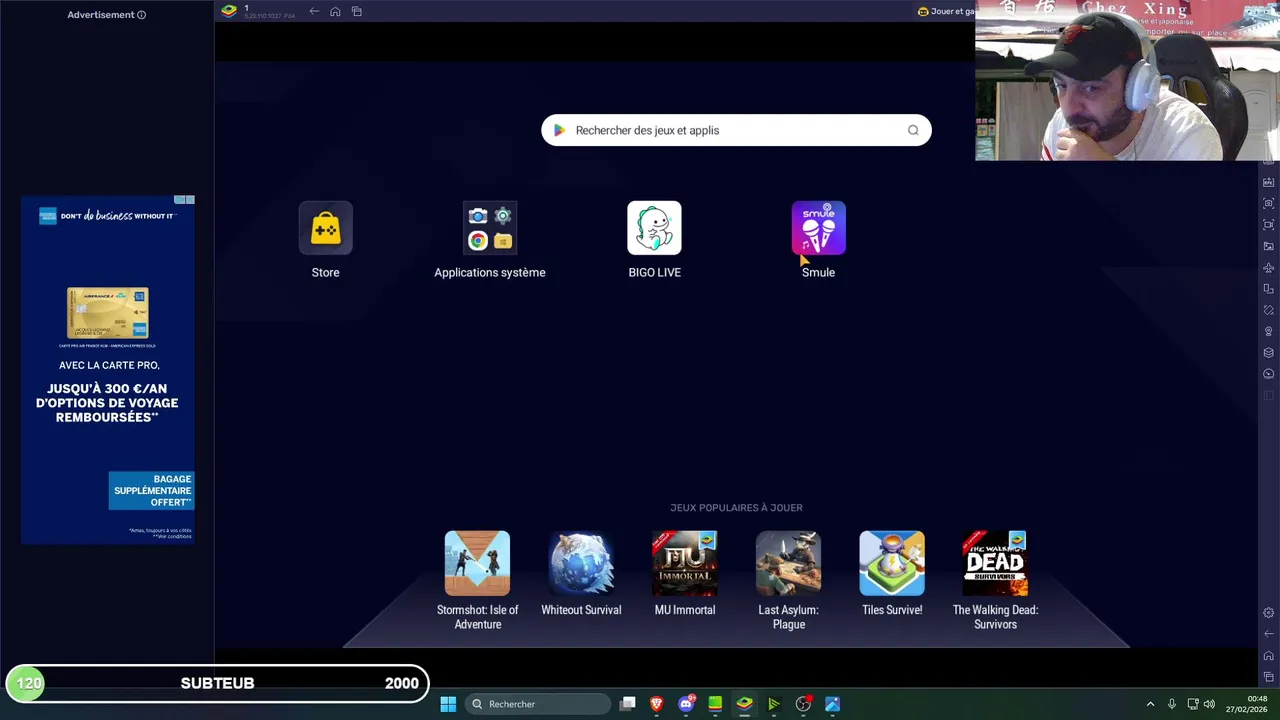The width and height of the screenshot is (1280, 720).
Task: Click the American Express advertisement banner
Action: pos(108,370)
